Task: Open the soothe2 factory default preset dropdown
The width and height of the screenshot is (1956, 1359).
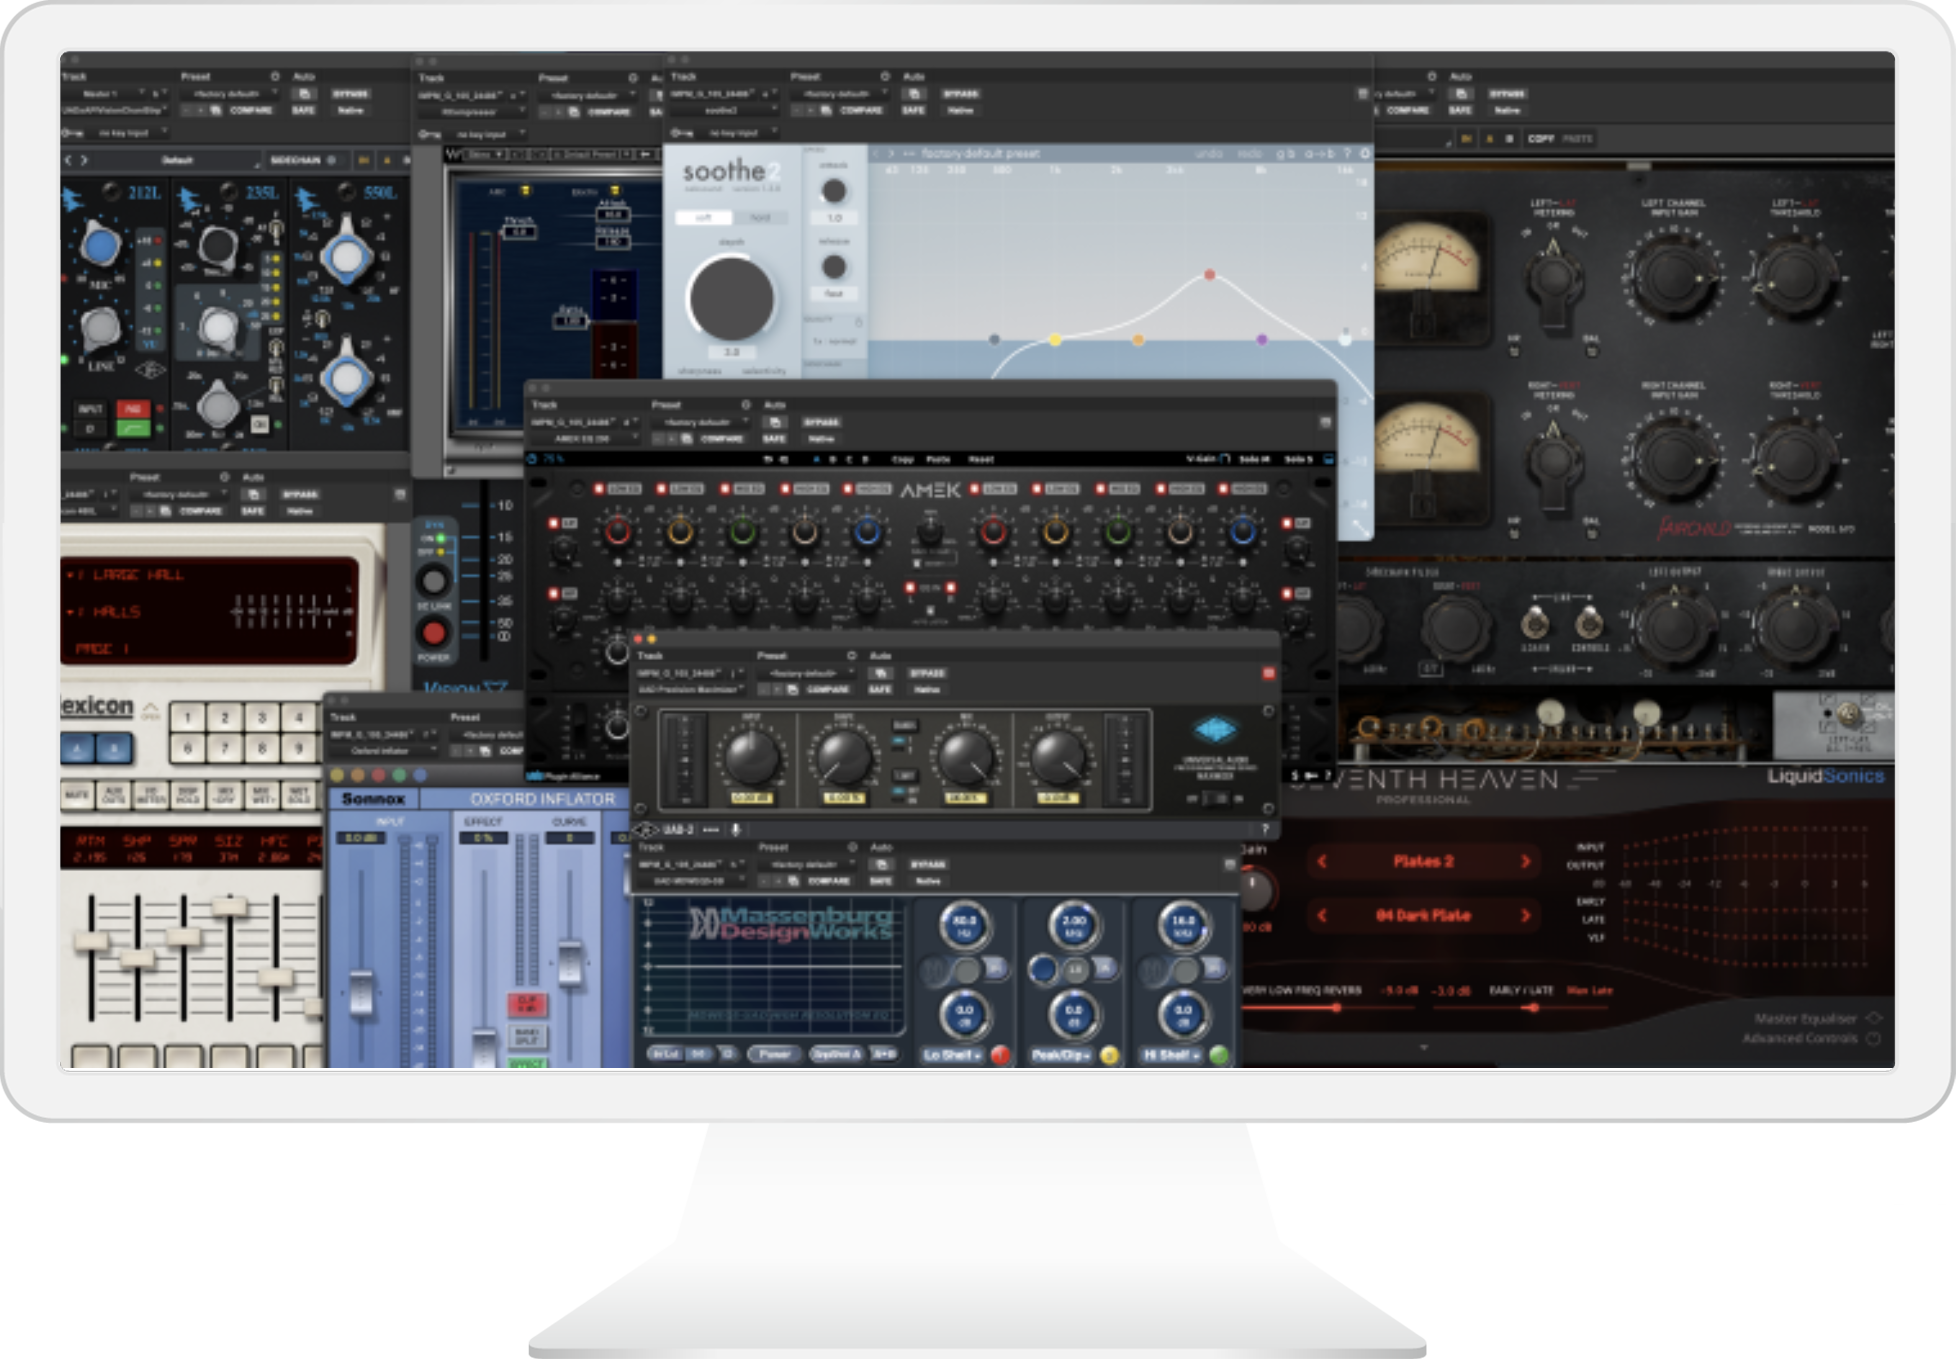Action: tap(840, 94)
